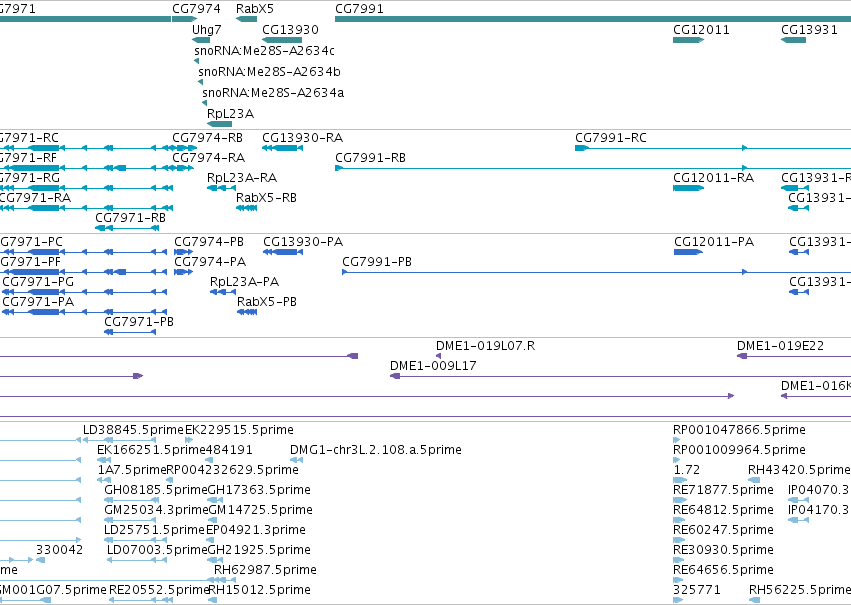This screenshot has width=851, height=605.
Task: Click EST RE60247.5prime
Action: coord(723,531)
